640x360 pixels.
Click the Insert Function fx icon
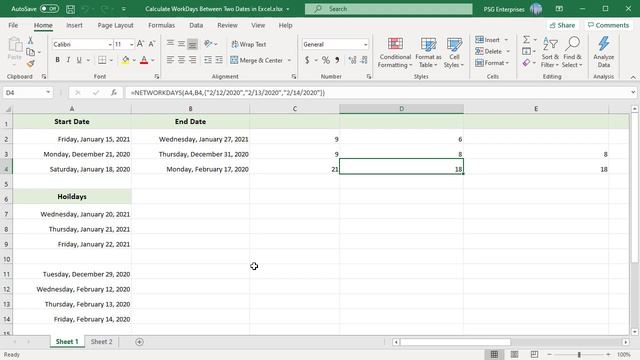[114, 93]
